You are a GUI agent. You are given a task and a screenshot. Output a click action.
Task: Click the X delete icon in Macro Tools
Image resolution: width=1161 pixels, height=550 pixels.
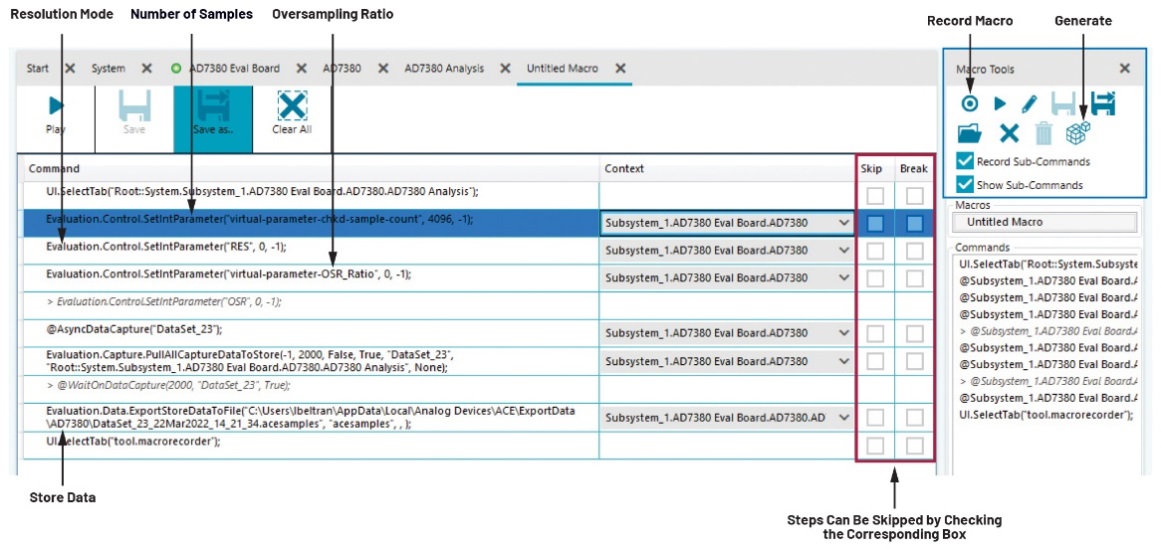point(1009,133)
